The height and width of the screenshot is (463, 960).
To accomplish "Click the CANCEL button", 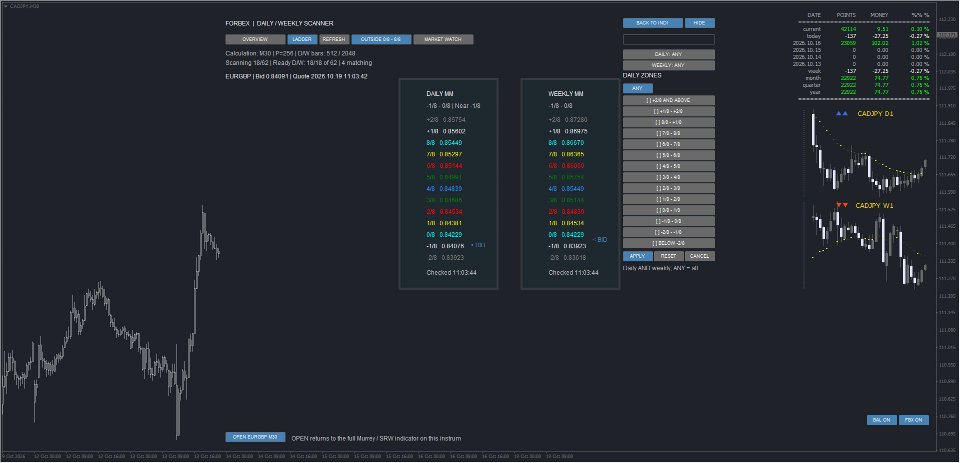I will (700, 256).
